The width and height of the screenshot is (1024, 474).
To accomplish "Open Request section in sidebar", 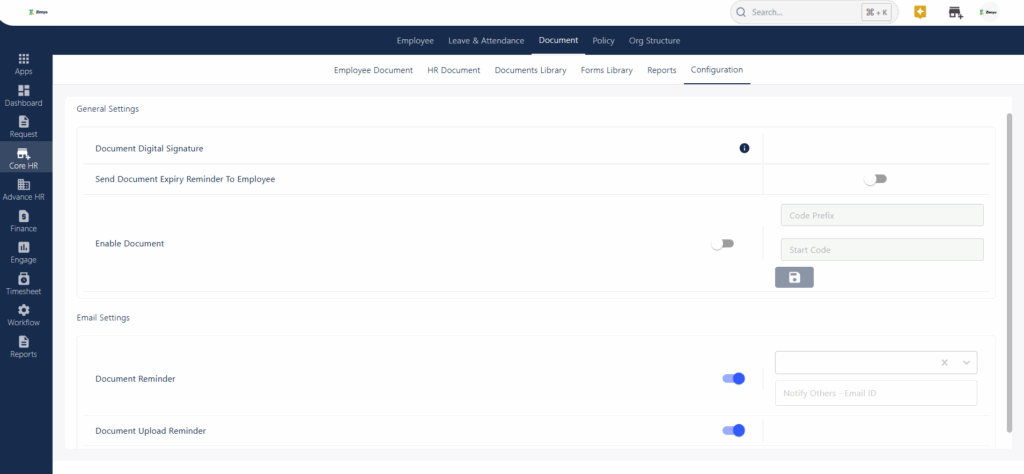I will 24,127.
